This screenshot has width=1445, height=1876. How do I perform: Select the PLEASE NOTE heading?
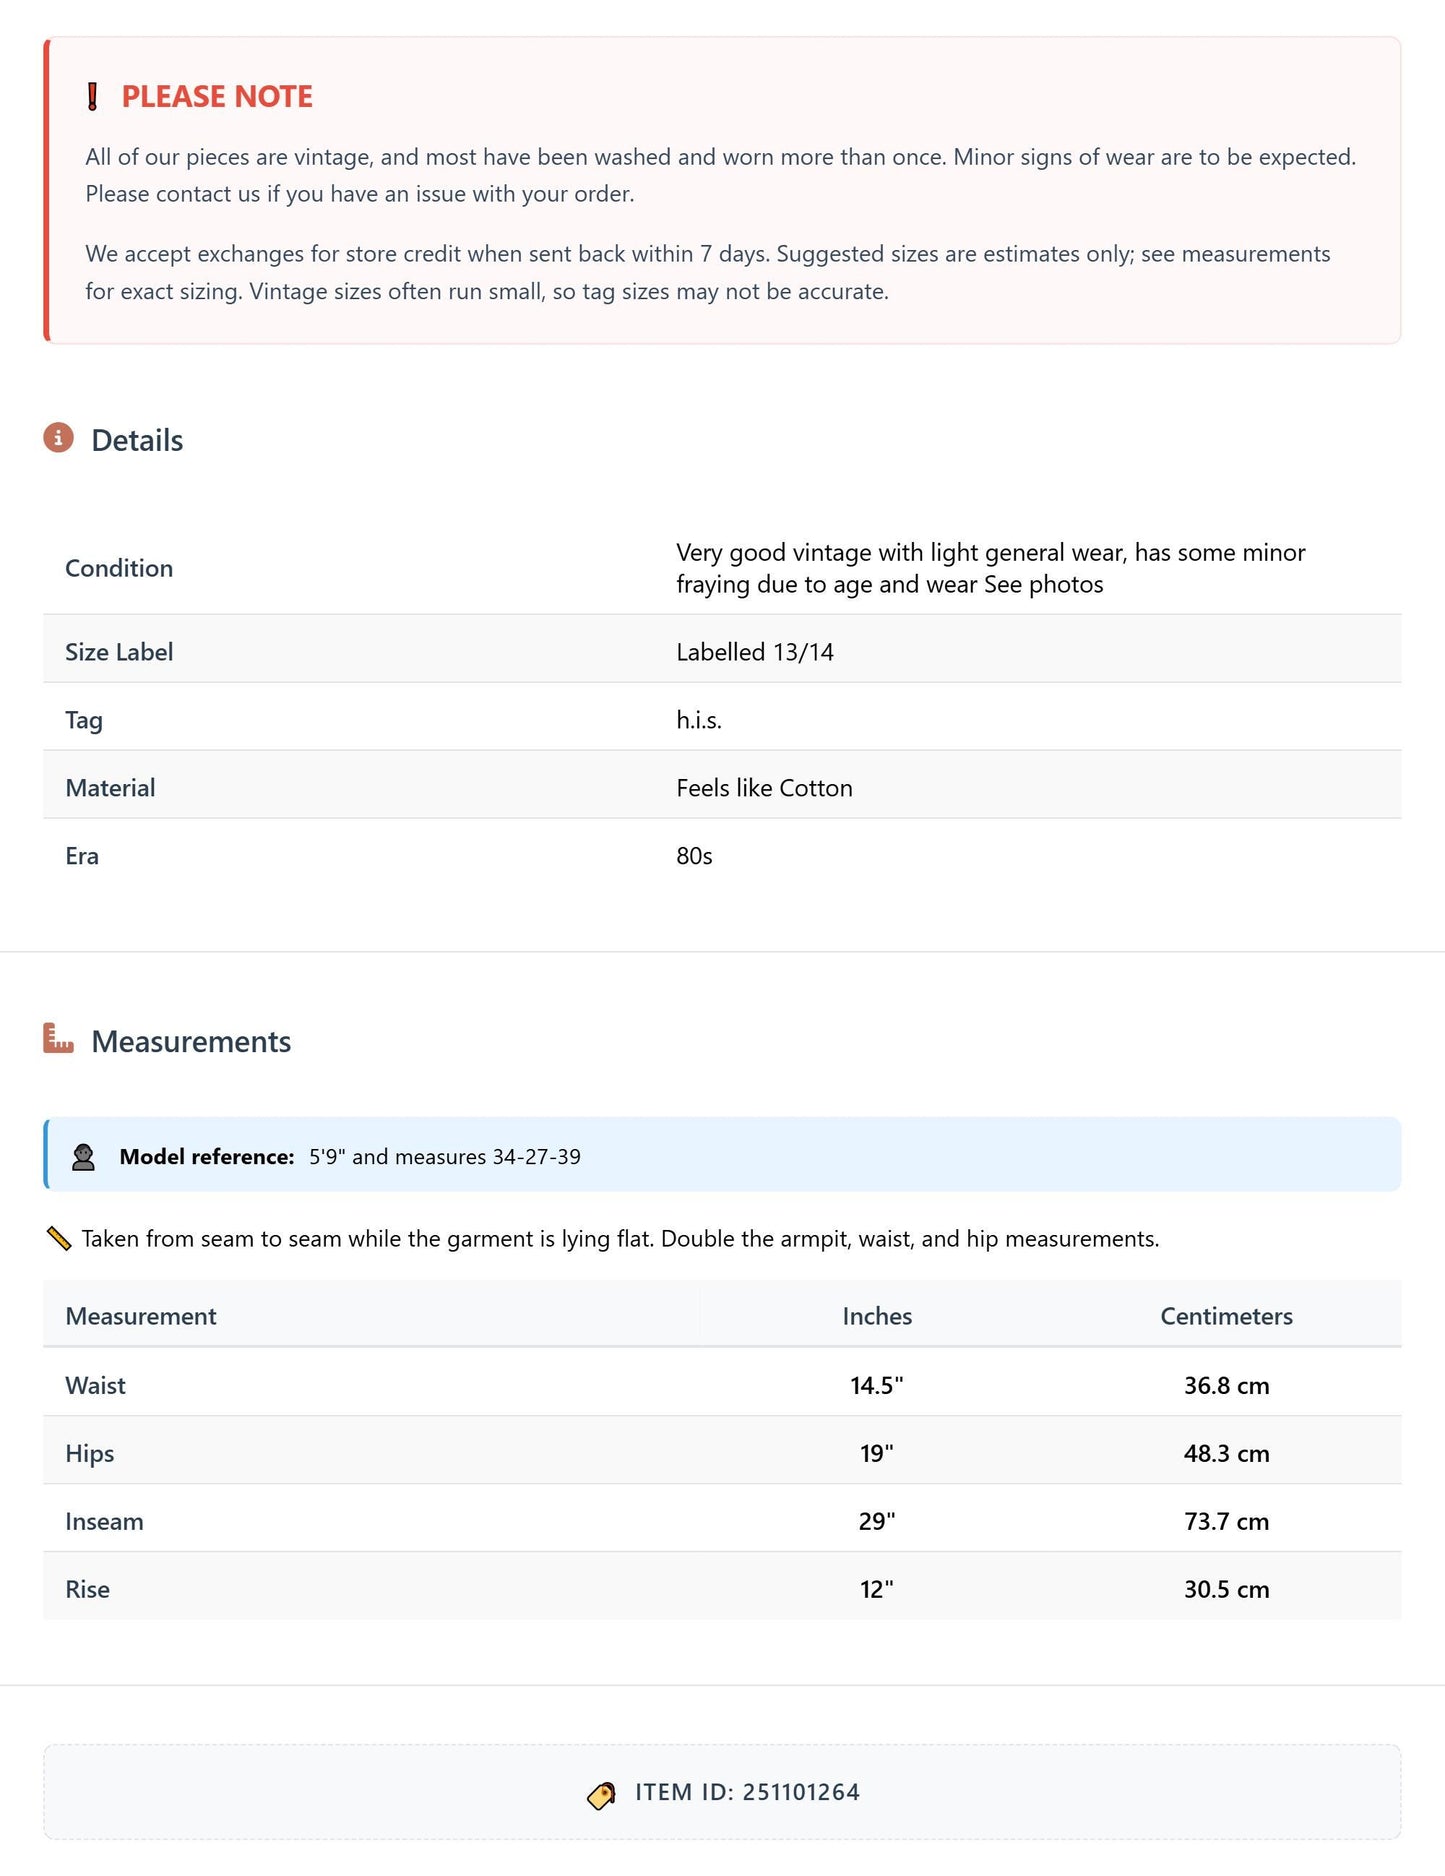click(x=217, y=96)
